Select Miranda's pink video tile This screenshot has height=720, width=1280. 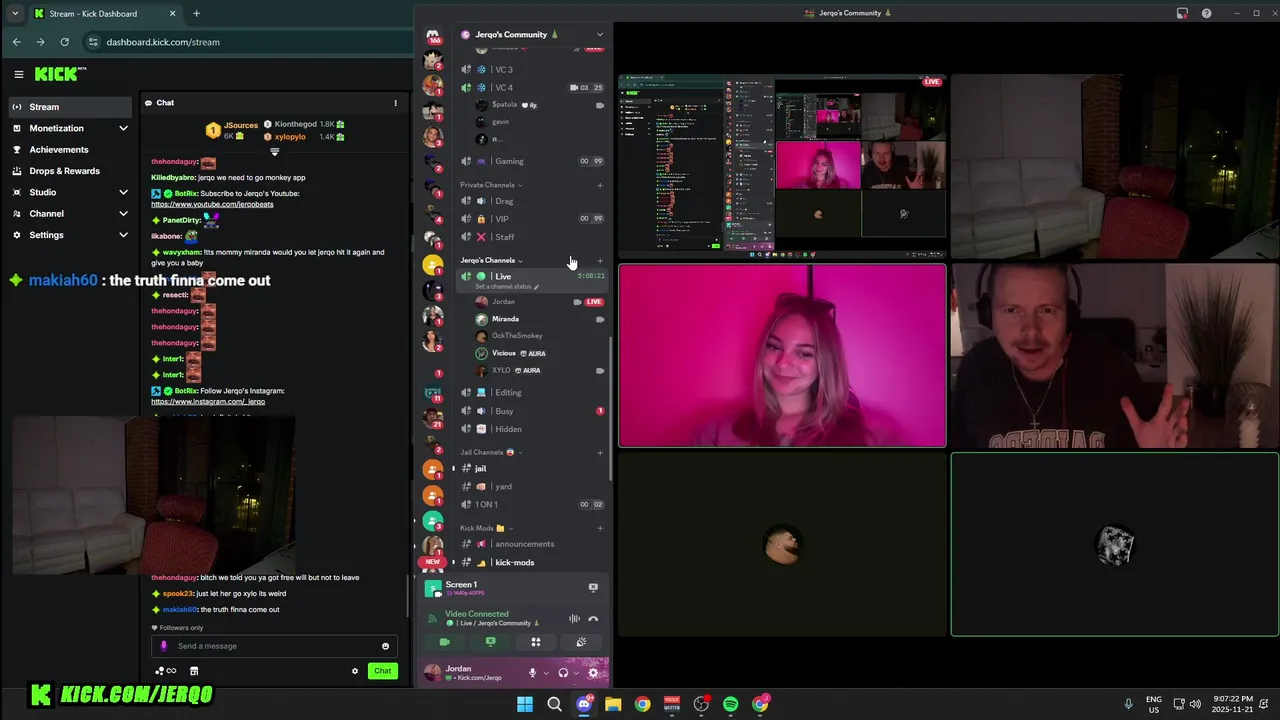pos(782,355)
